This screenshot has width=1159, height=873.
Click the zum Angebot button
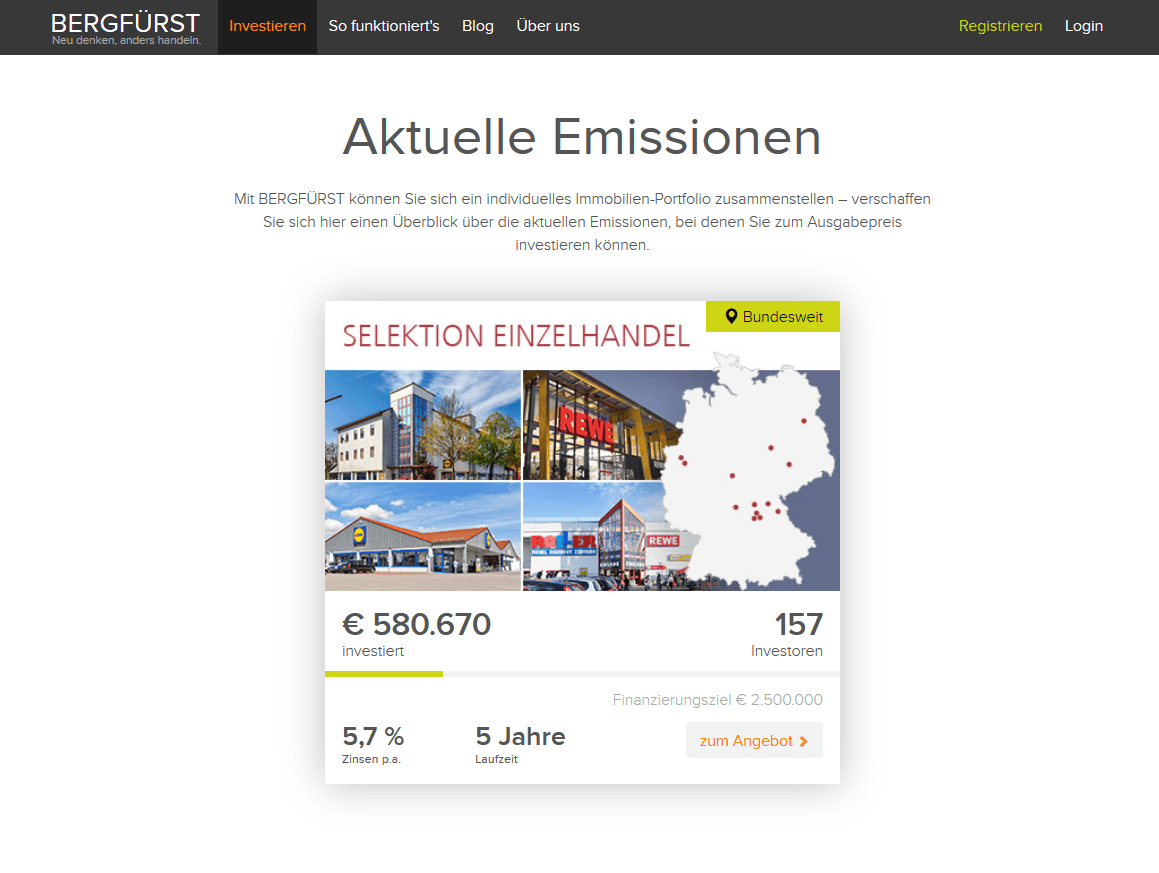754,741
